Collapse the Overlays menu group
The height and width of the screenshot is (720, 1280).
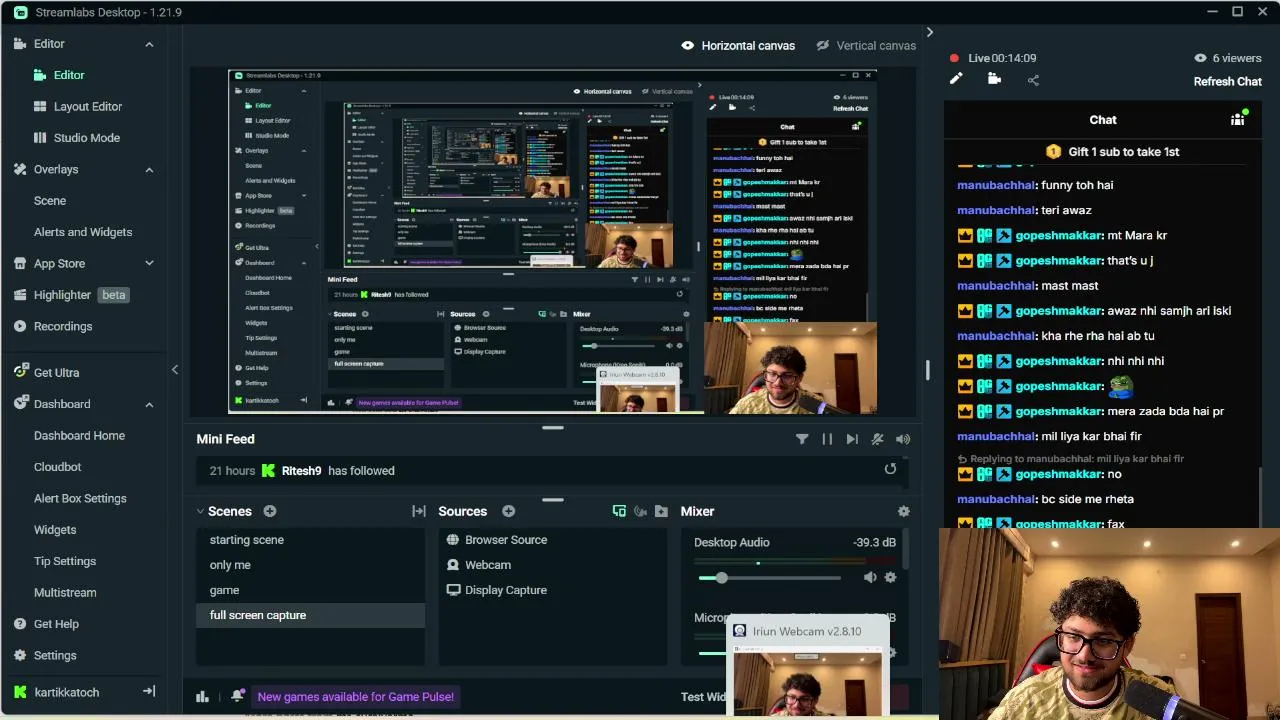(x=149, y=170)
